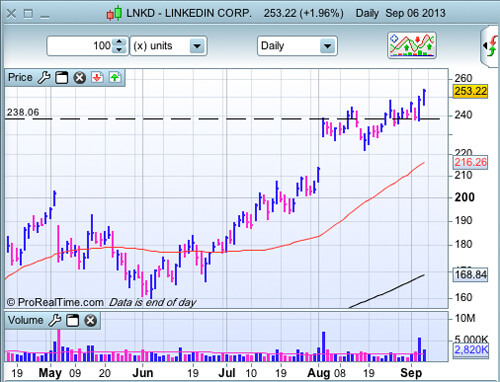
Task: Remove the Price panel with X icon
Action: click(x=80, y=78)
